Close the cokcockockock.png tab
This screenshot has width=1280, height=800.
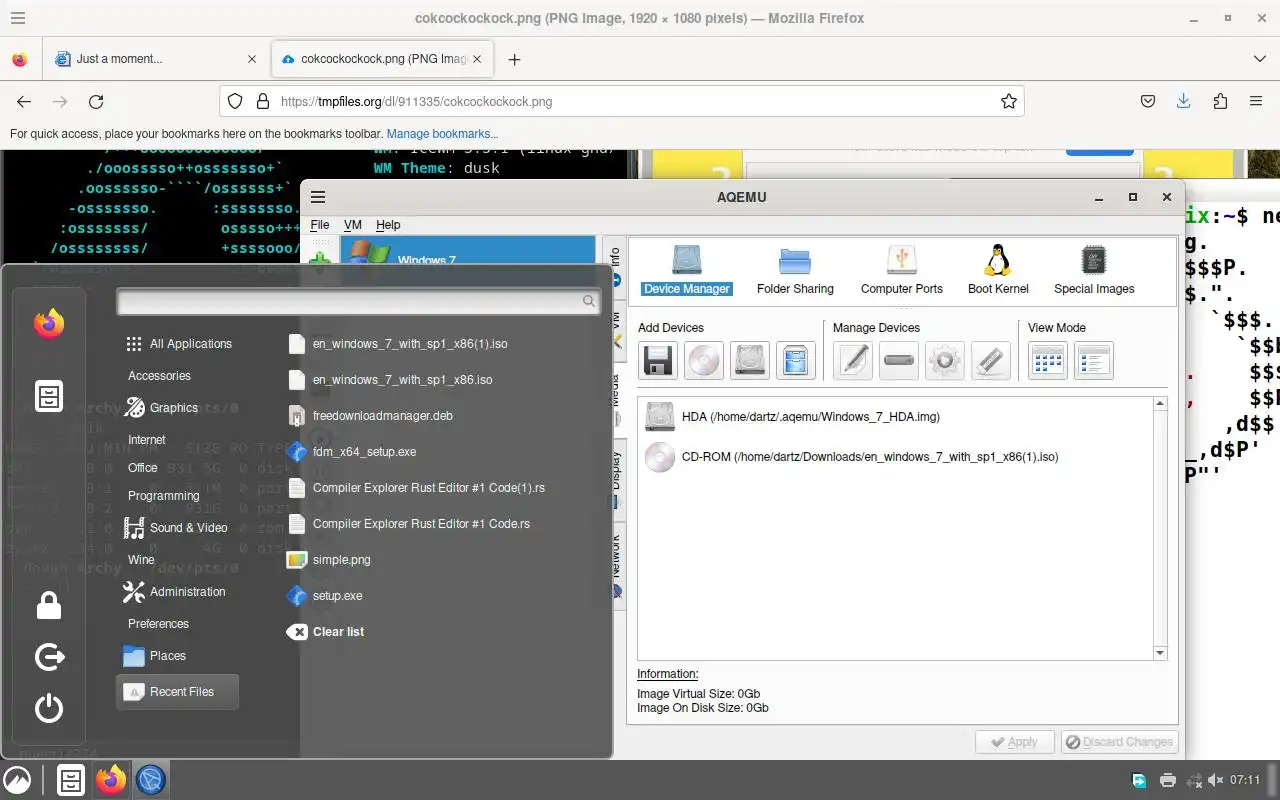point(478,59)
